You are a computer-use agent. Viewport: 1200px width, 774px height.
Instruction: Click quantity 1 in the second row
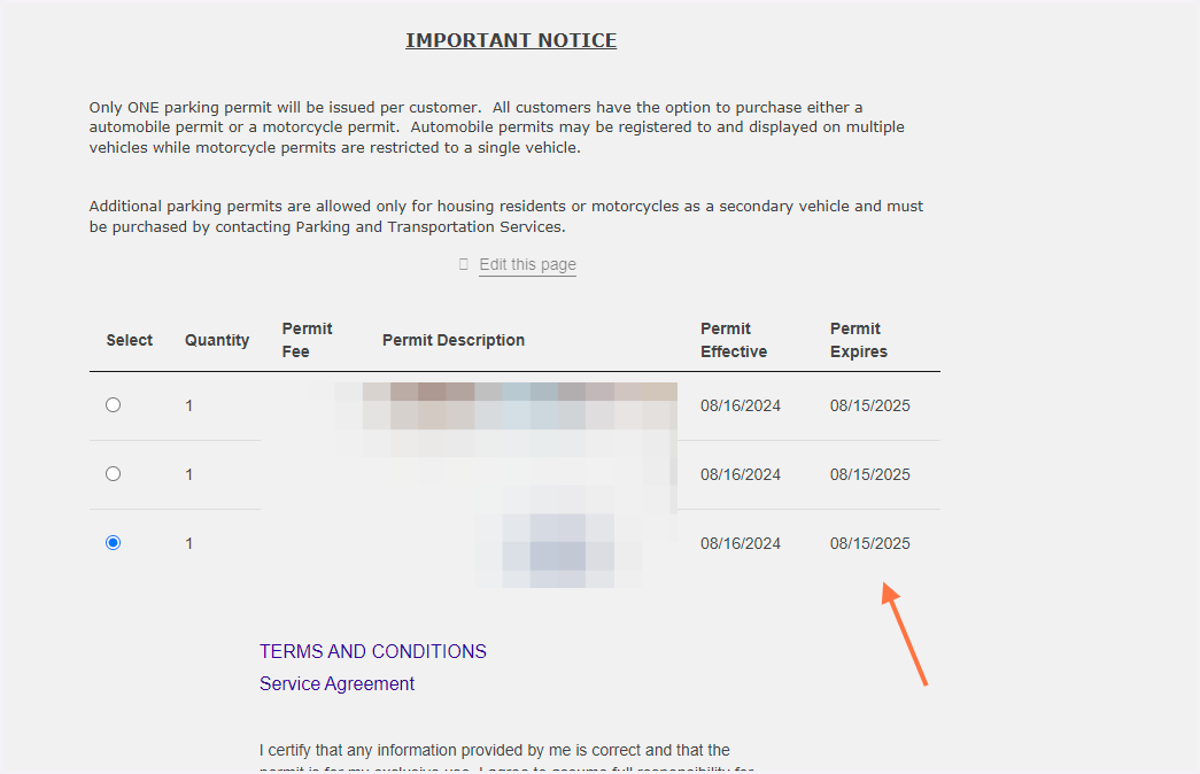pyautogui.click(x=189, y=475)
